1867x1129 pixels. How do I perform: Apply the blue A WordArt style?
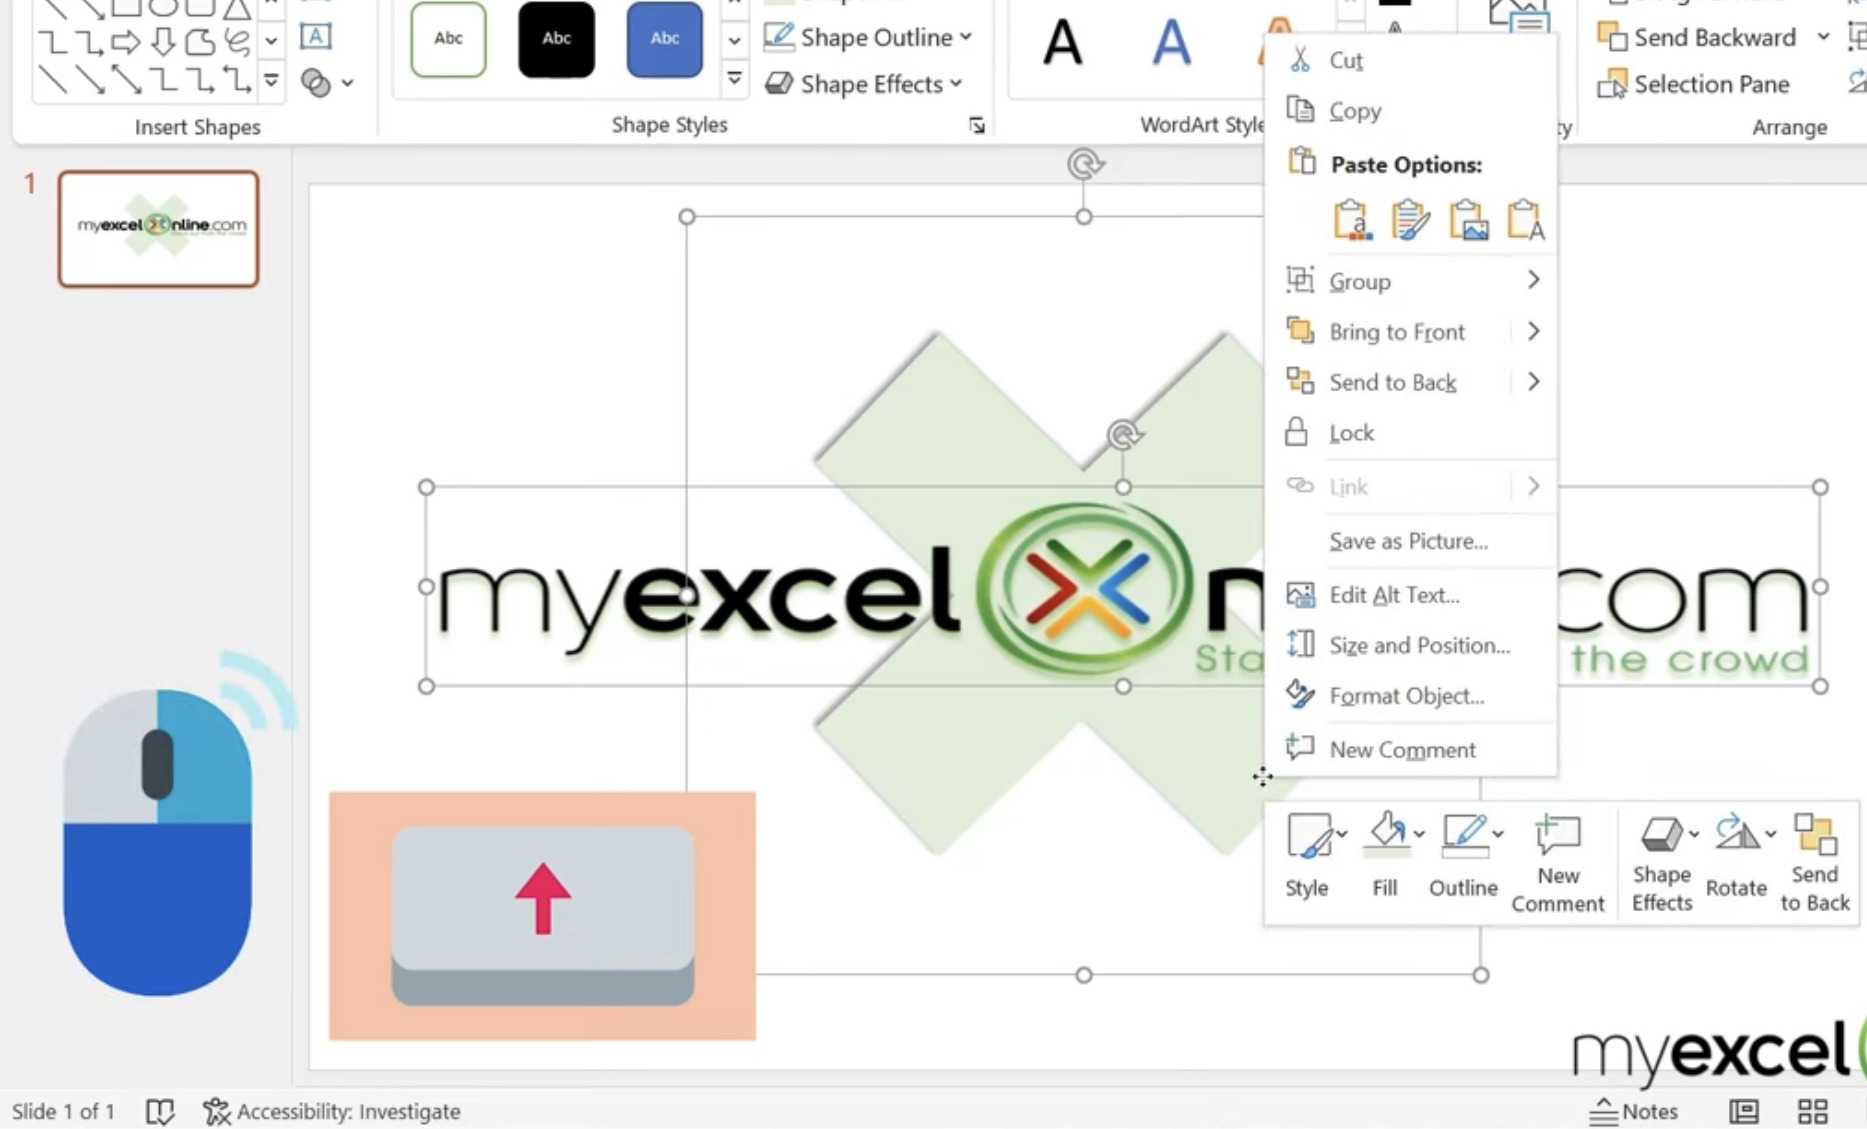tap(1171, 43)
